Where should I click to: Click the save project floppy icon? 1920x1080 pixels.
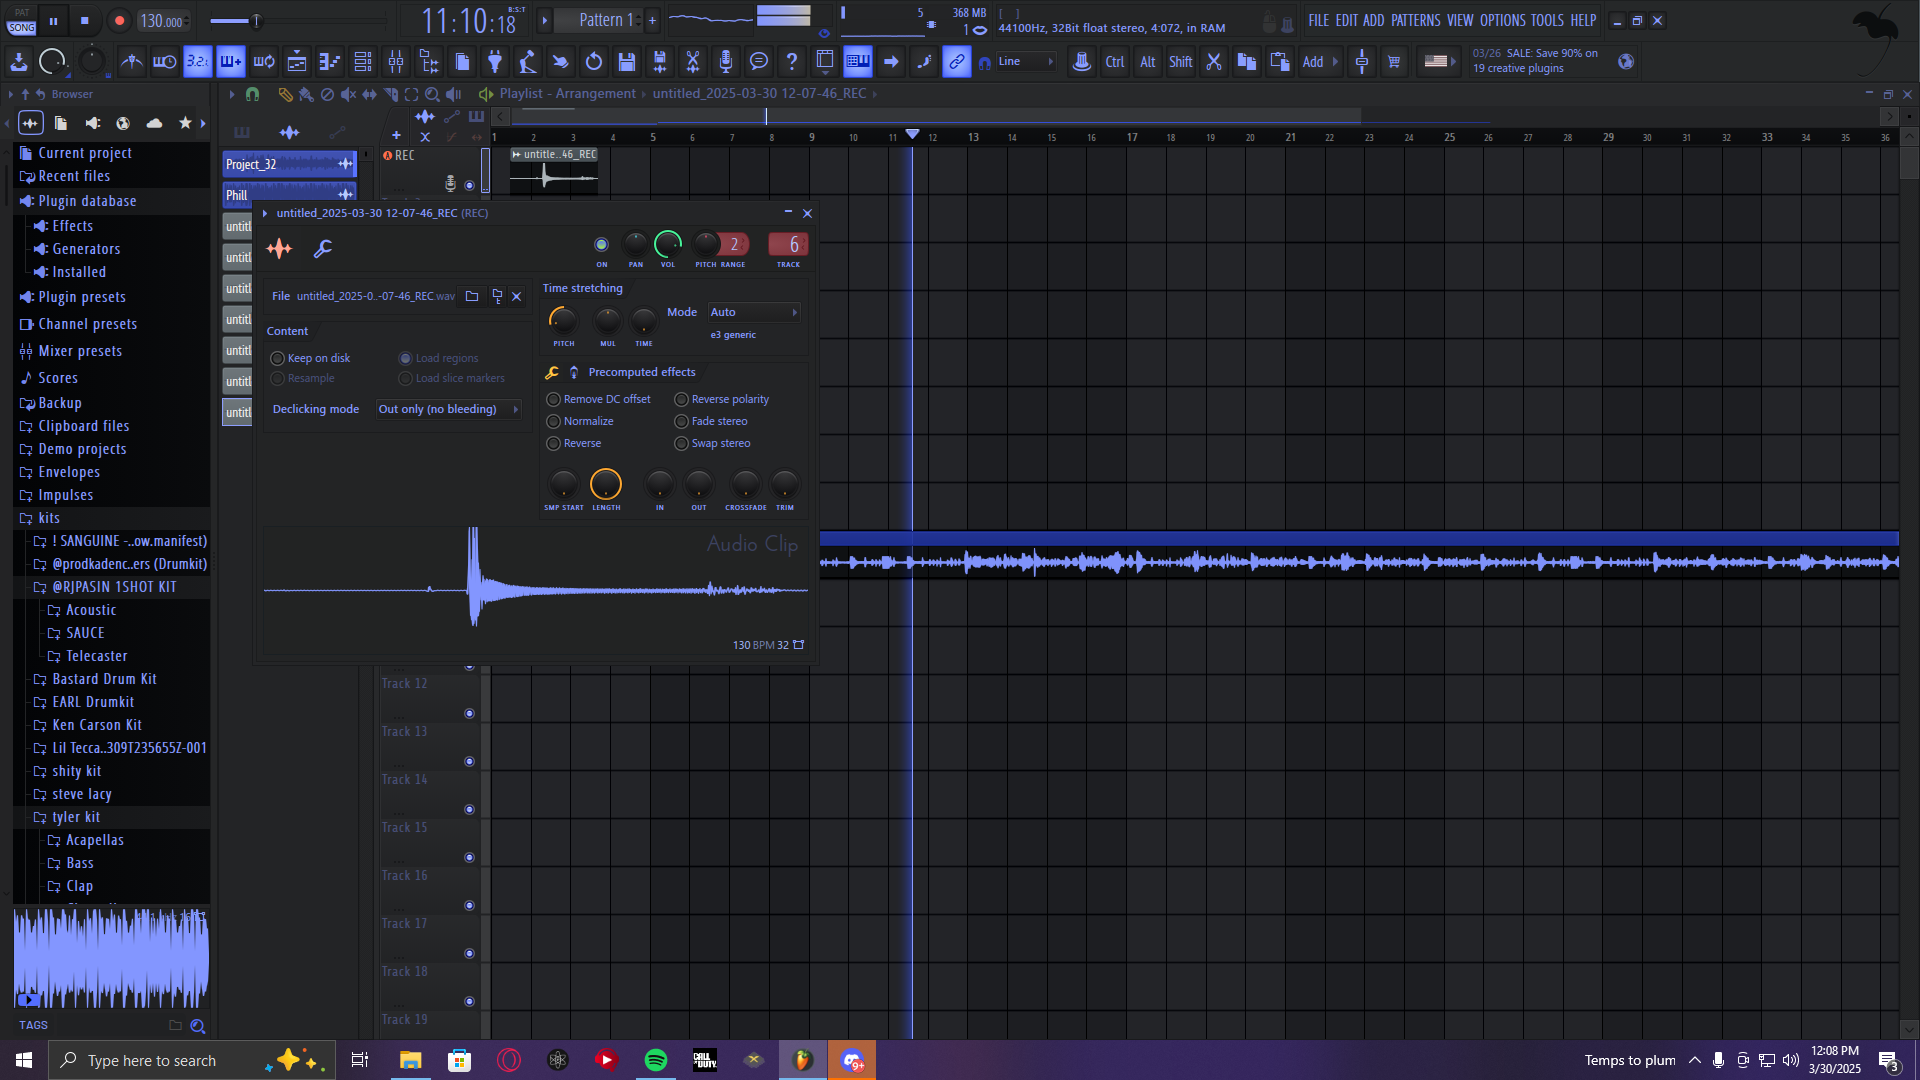pyautogui.click(x=627, y=62)
